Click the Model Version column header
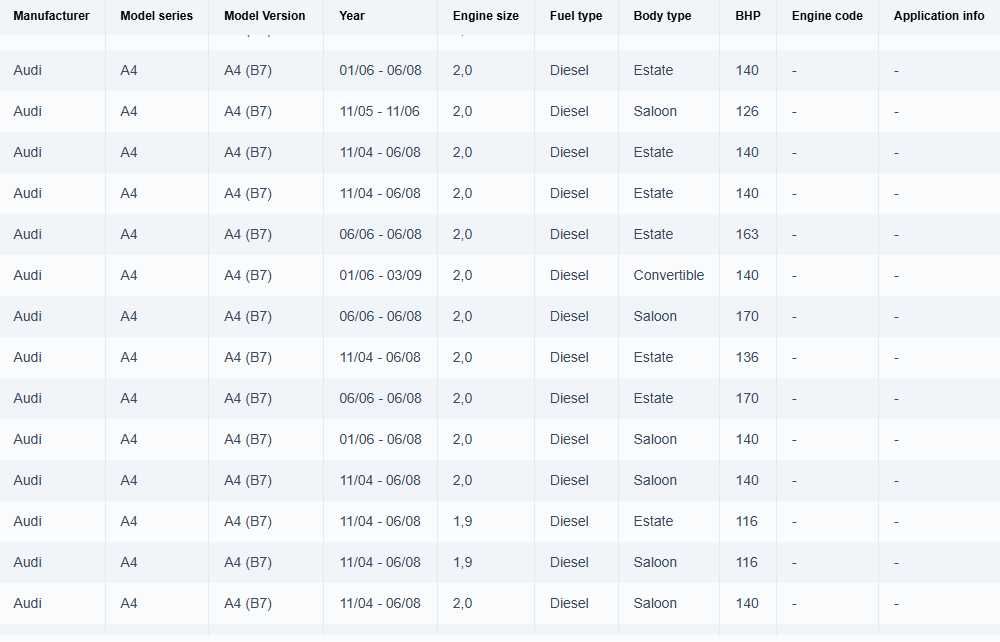Image resolution: width=1000 pixels, height=642 pixels. 265,16
